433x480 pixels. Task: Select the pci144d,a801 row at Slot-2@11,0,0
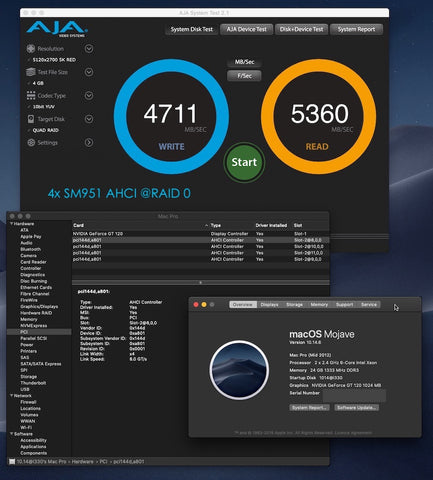tap(201, 253)
